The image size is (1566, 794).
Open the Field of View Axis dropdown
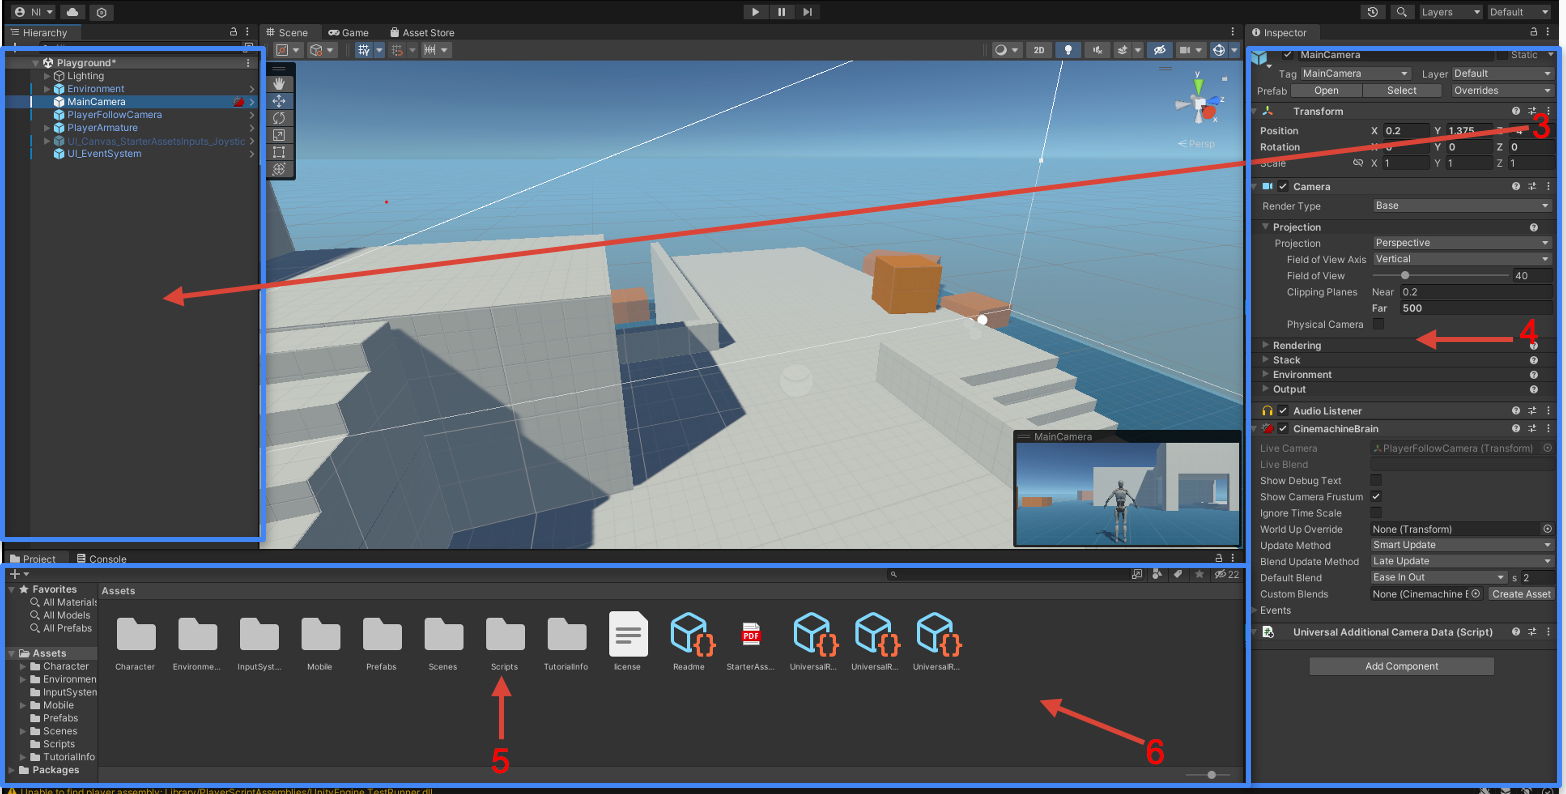[1460, 259]
